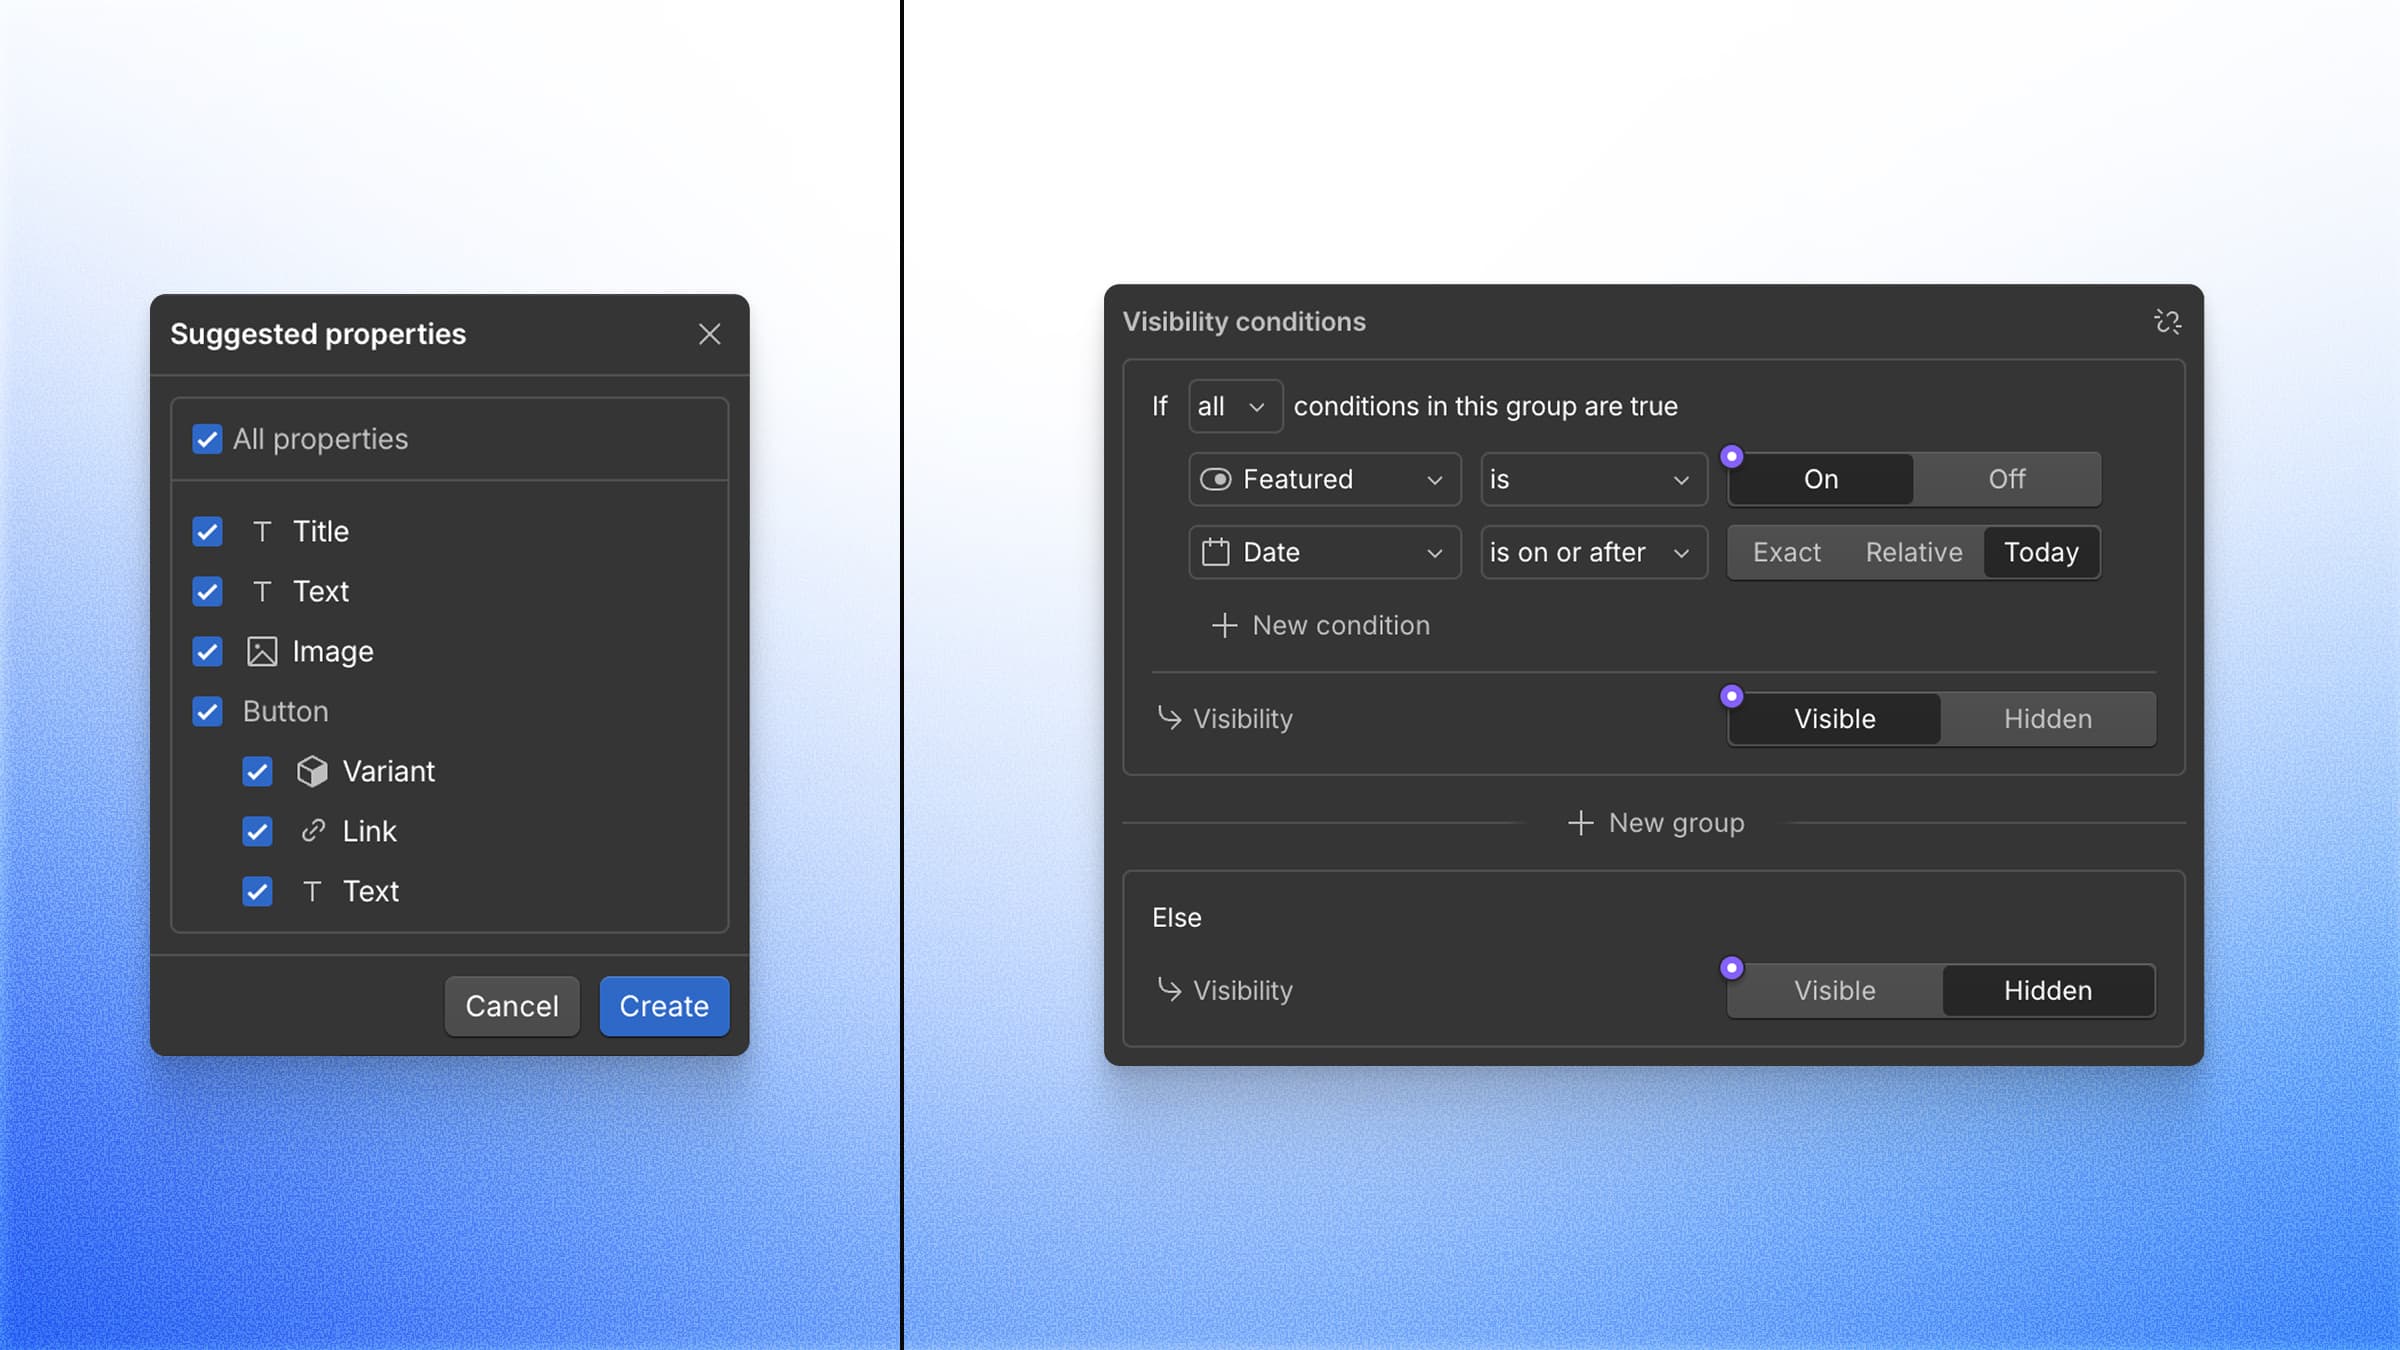2400x1350 pixels.
Task: Click the toggle icon inside the Featured dropdown
Action: [1218, 479]
